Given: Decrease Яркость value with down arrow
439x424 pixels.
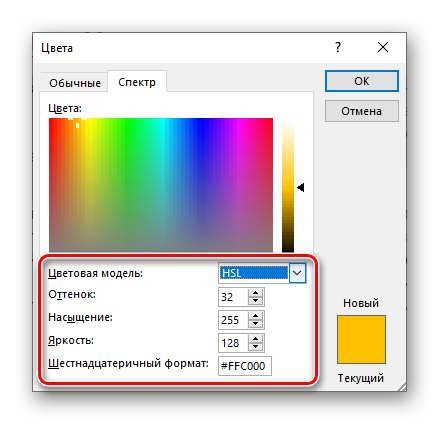Looking at the screenshot, I should point(256,347).
